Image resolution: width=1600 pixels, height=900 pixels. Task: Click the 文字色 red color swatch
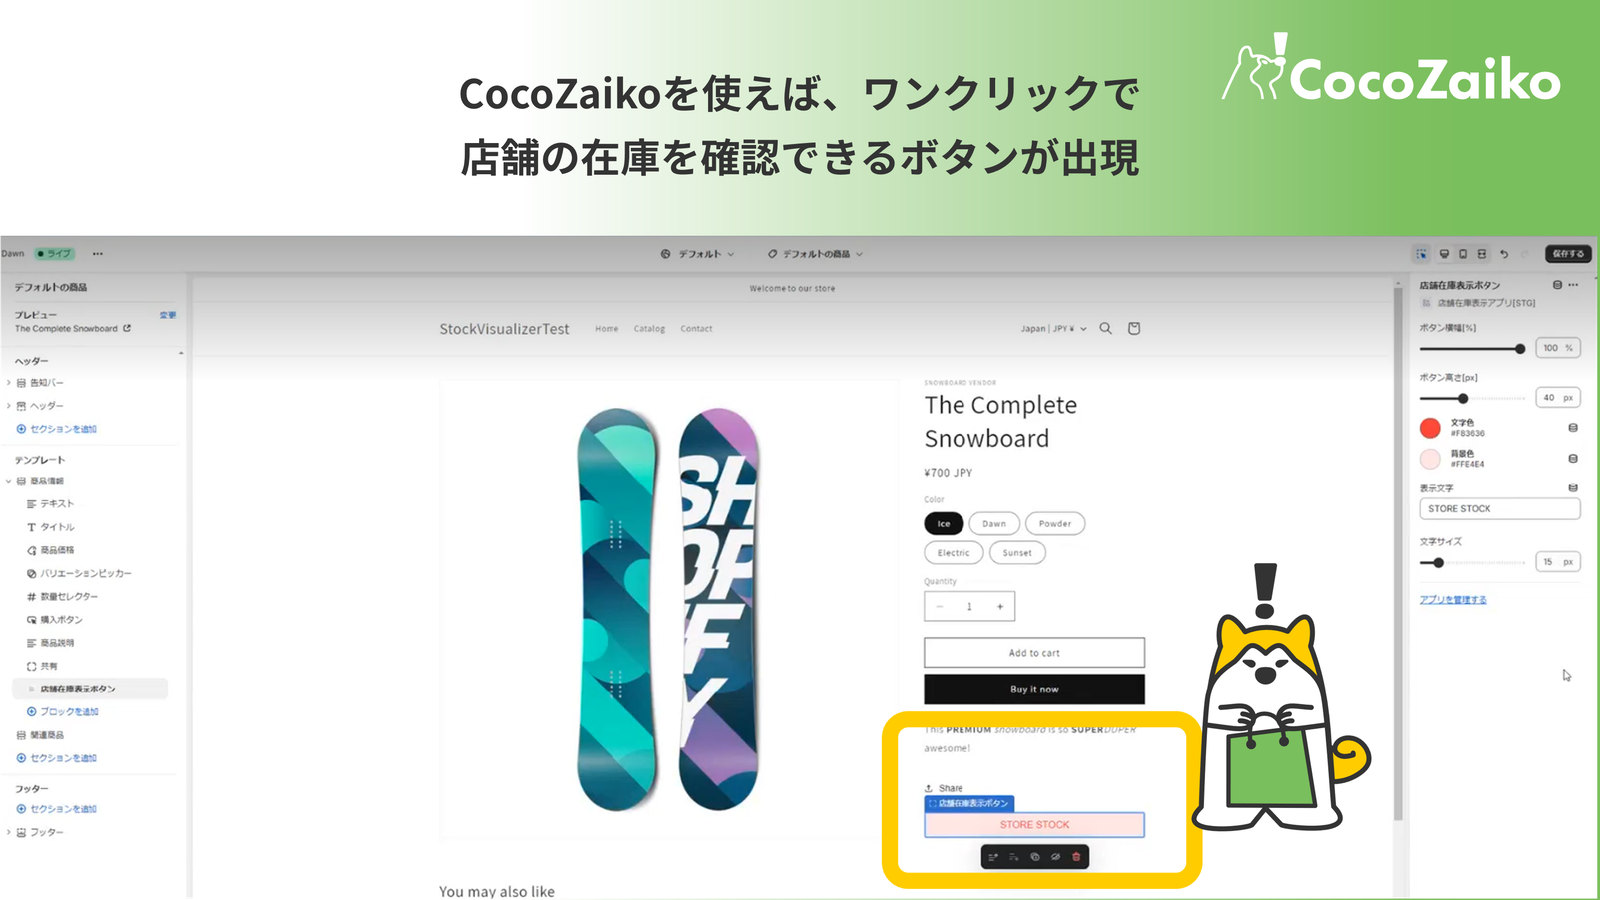1430,428
